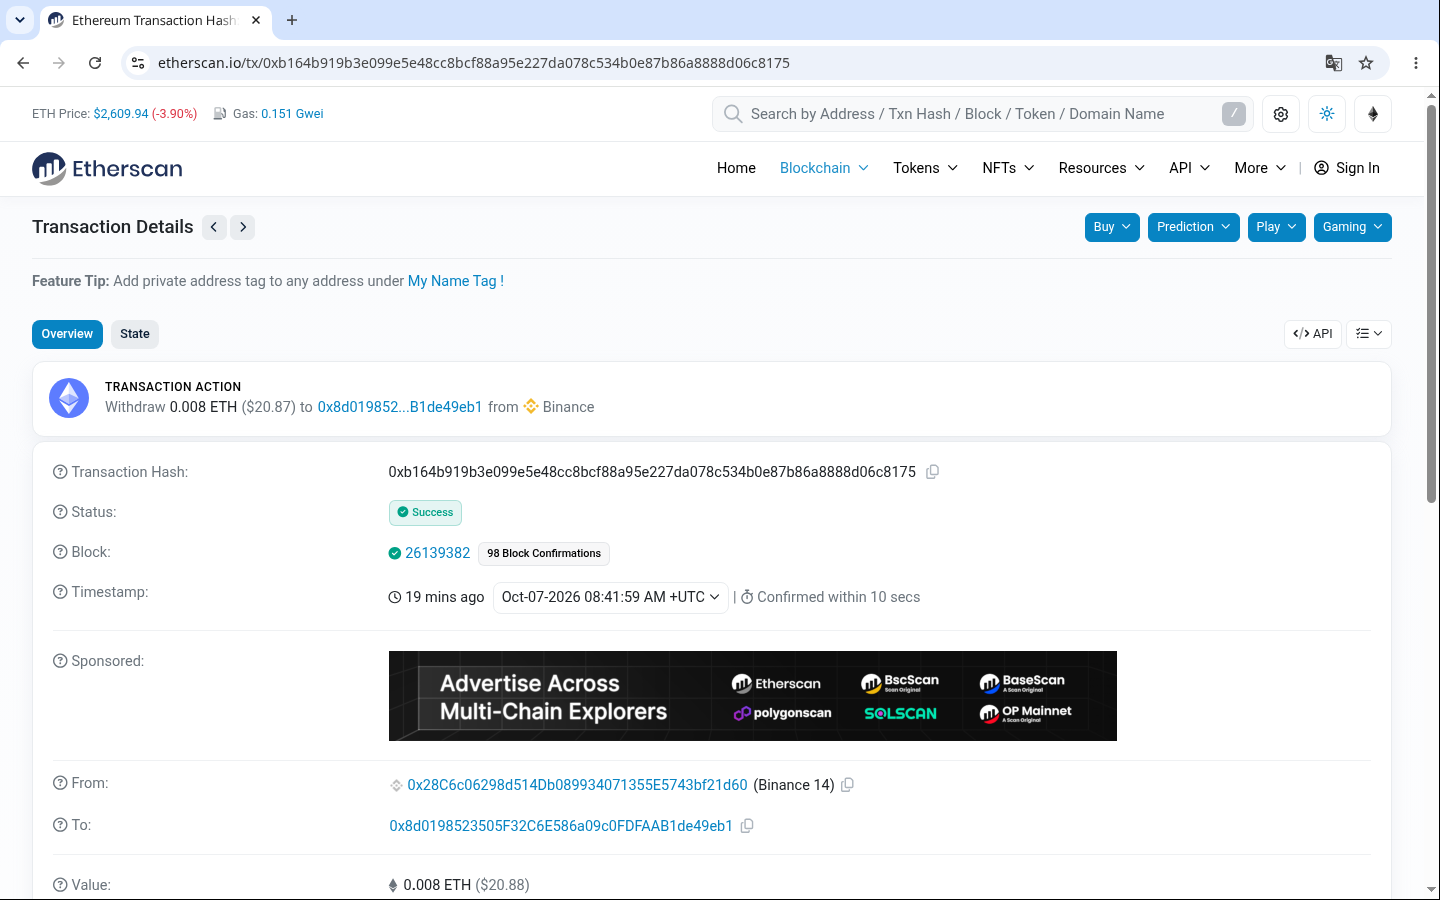The image size is (1440, 900).
Task: Expand the NFTs menu
Action: 1008,168
